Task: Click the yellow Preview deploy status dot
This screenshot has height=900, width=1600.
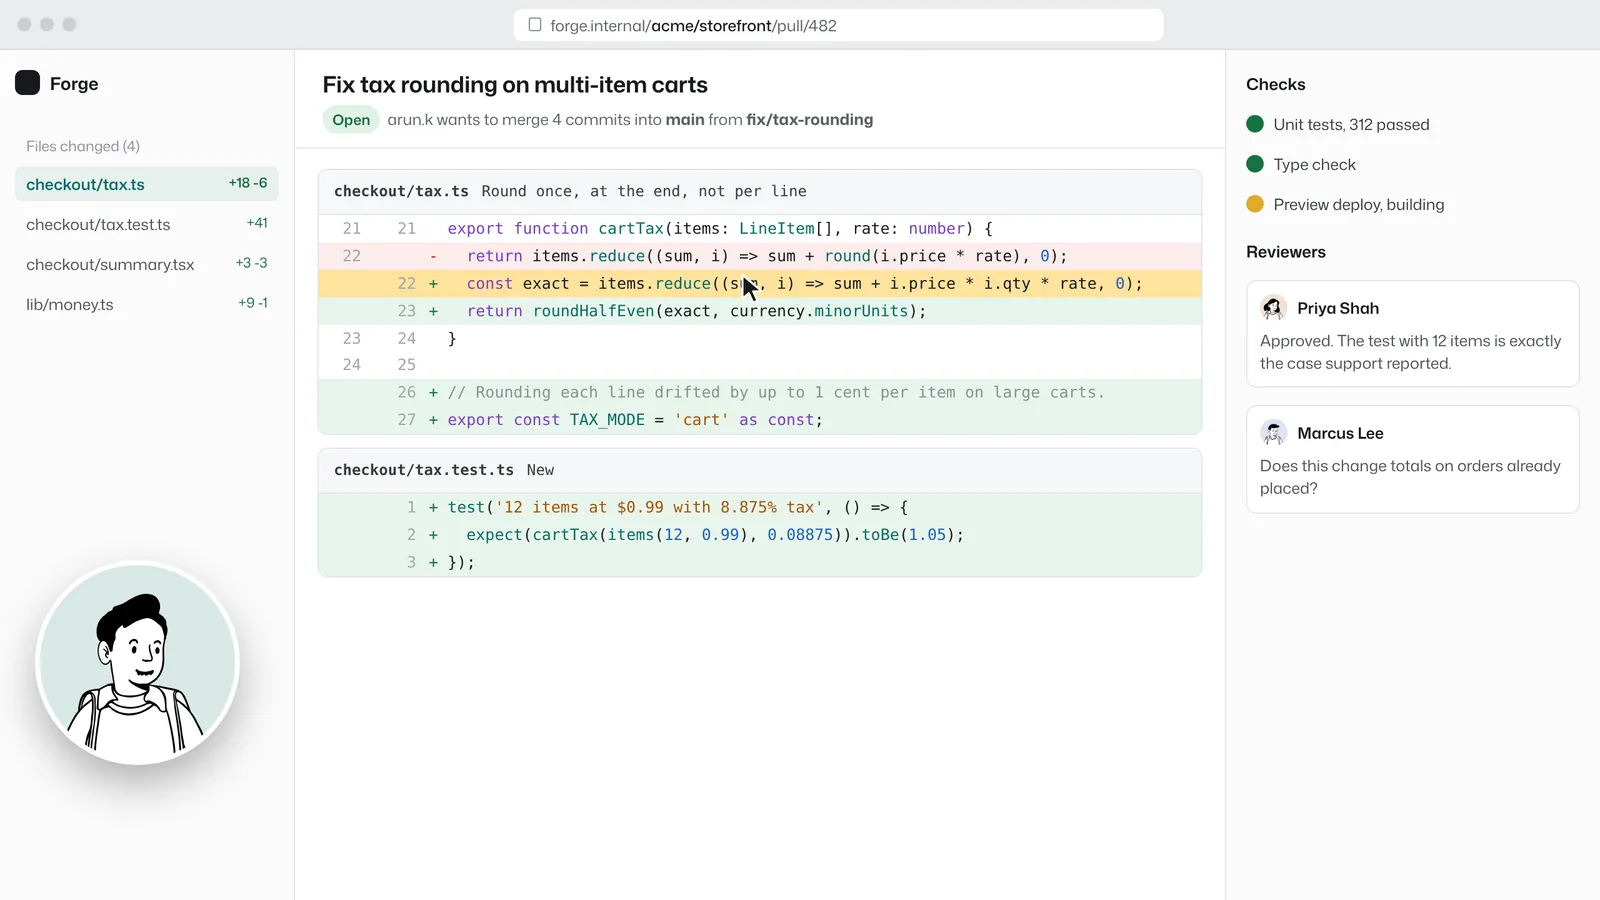Action: pos(1255,204)
